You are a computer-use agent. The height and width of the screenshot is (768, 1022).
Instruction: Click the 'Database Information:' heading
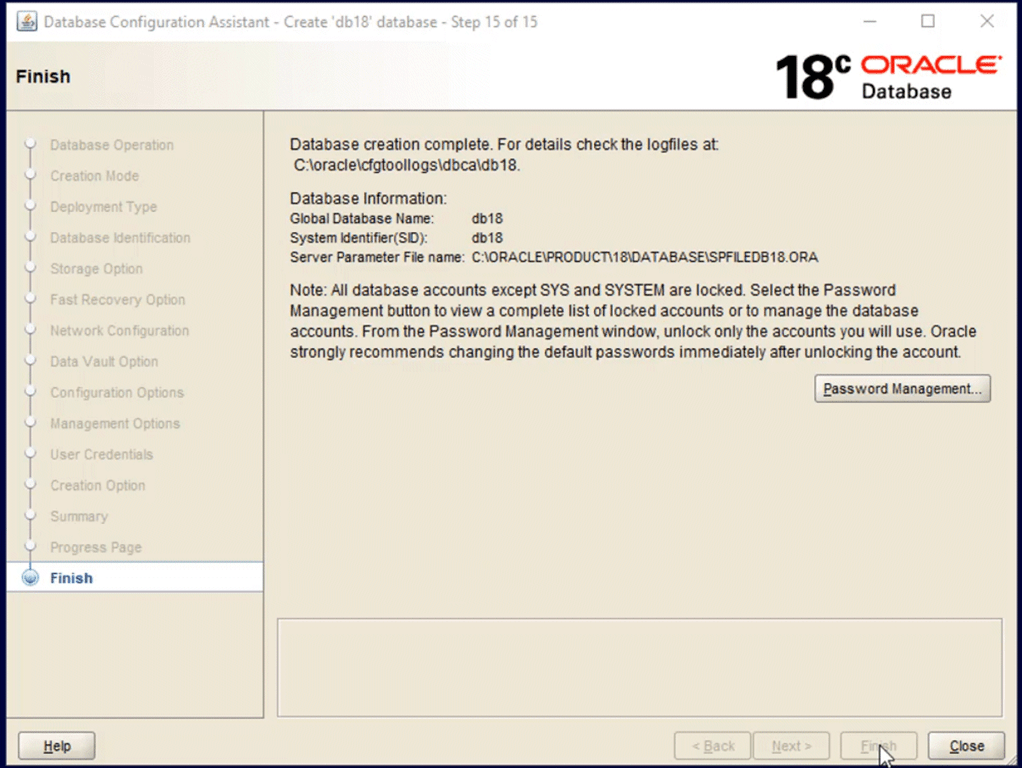click(368, 198)
